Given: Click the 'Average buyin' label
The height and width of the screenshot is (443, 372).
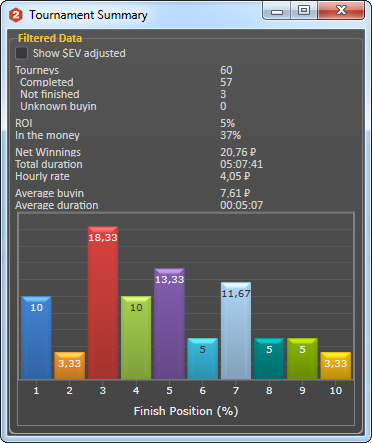Looking at the screenshot, I should (49, 193).
